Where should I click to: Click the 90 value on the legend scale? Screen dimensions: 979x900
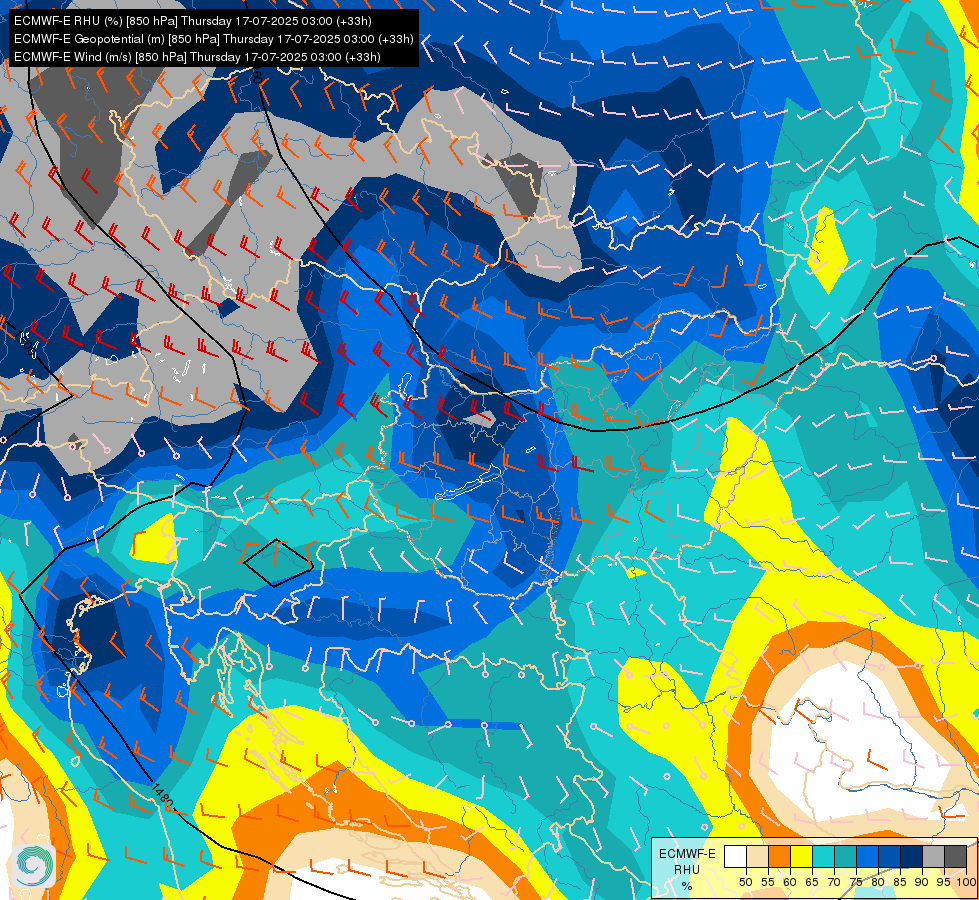coord(922,882)
